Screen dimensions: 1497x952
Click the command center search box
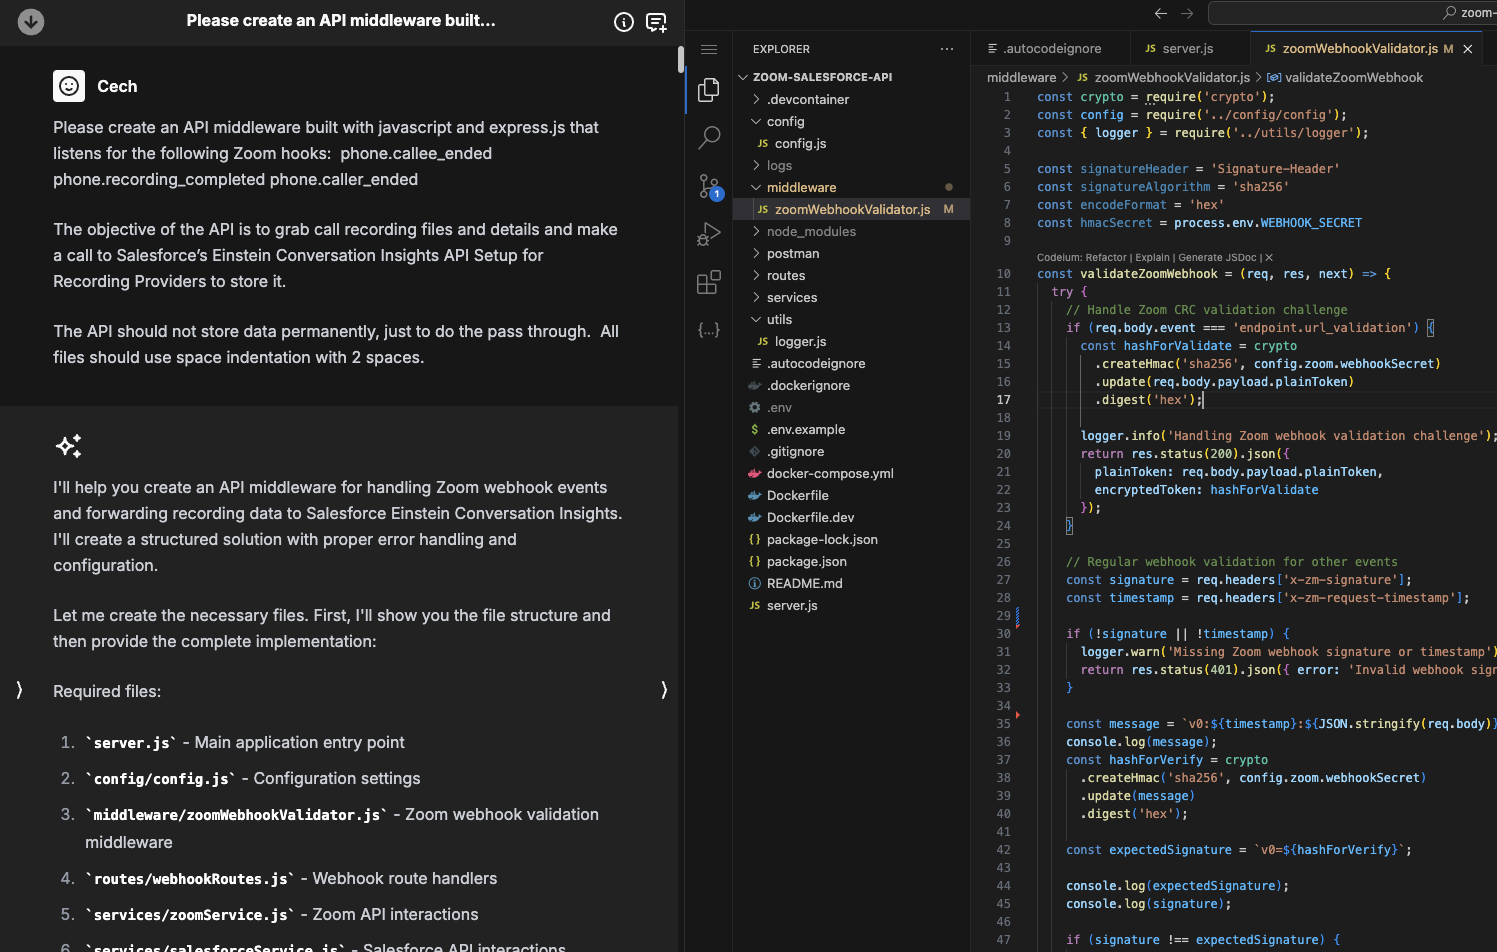pyautogui.click(x=1352, y=13)
